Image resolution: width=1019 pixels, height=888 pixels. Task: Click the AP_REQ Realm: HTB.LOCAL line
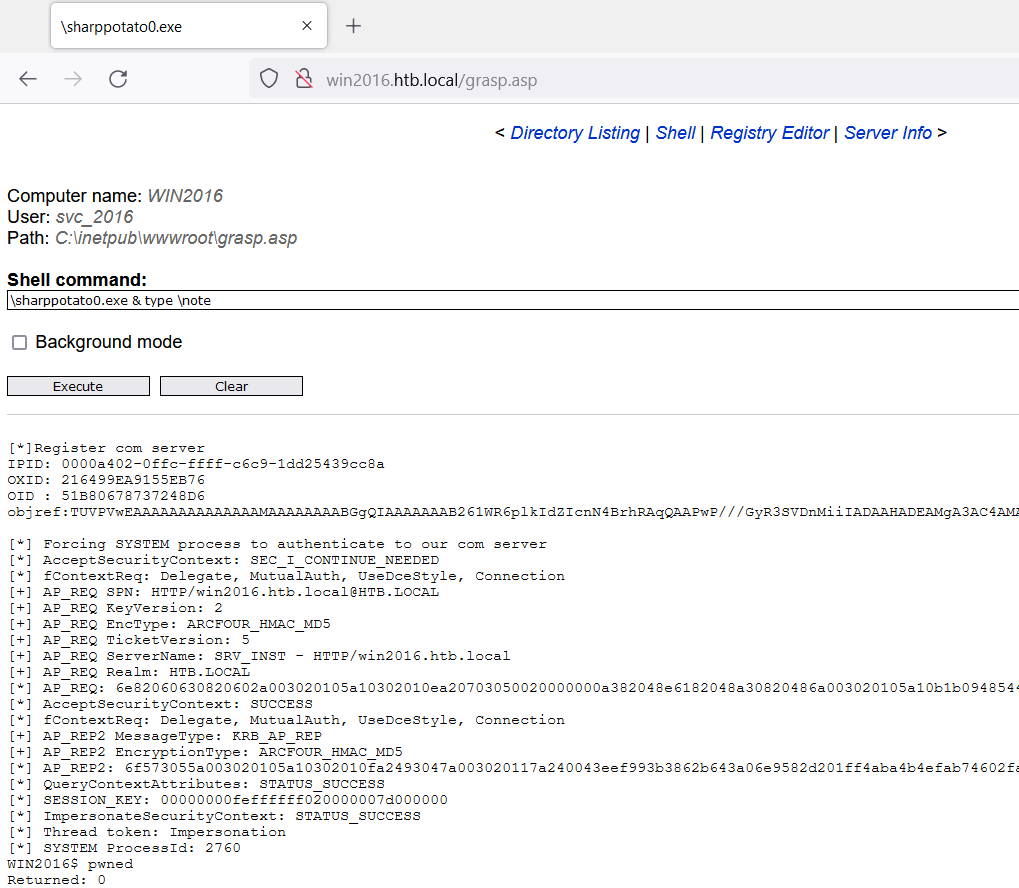129,672
